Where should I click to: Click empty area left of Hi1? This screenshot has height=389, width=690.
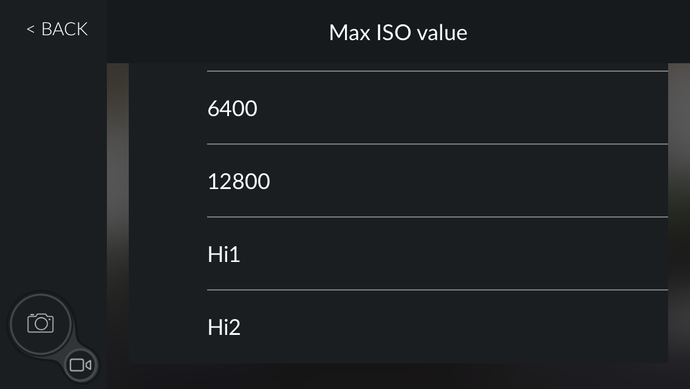(x=168, y=254)
